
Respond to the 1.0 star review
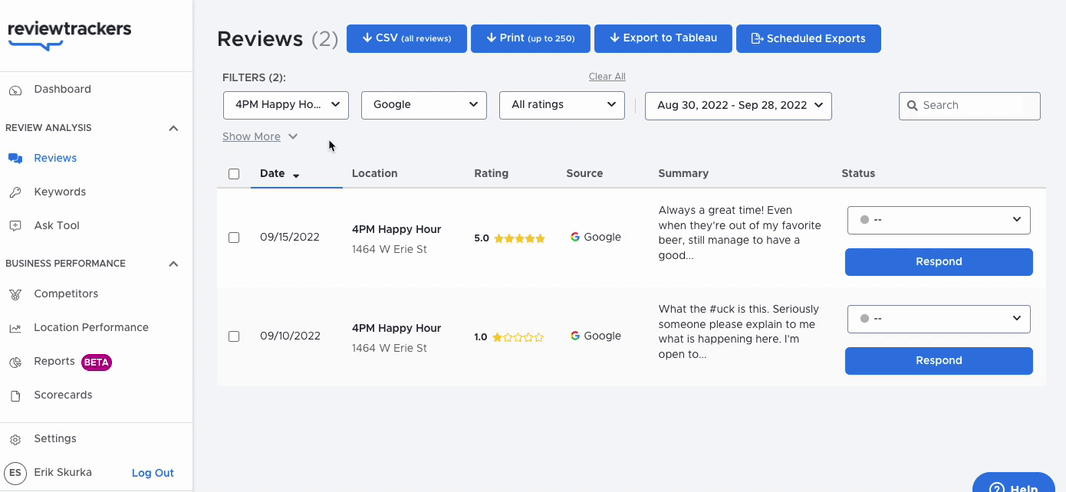(x=938, y=361)
